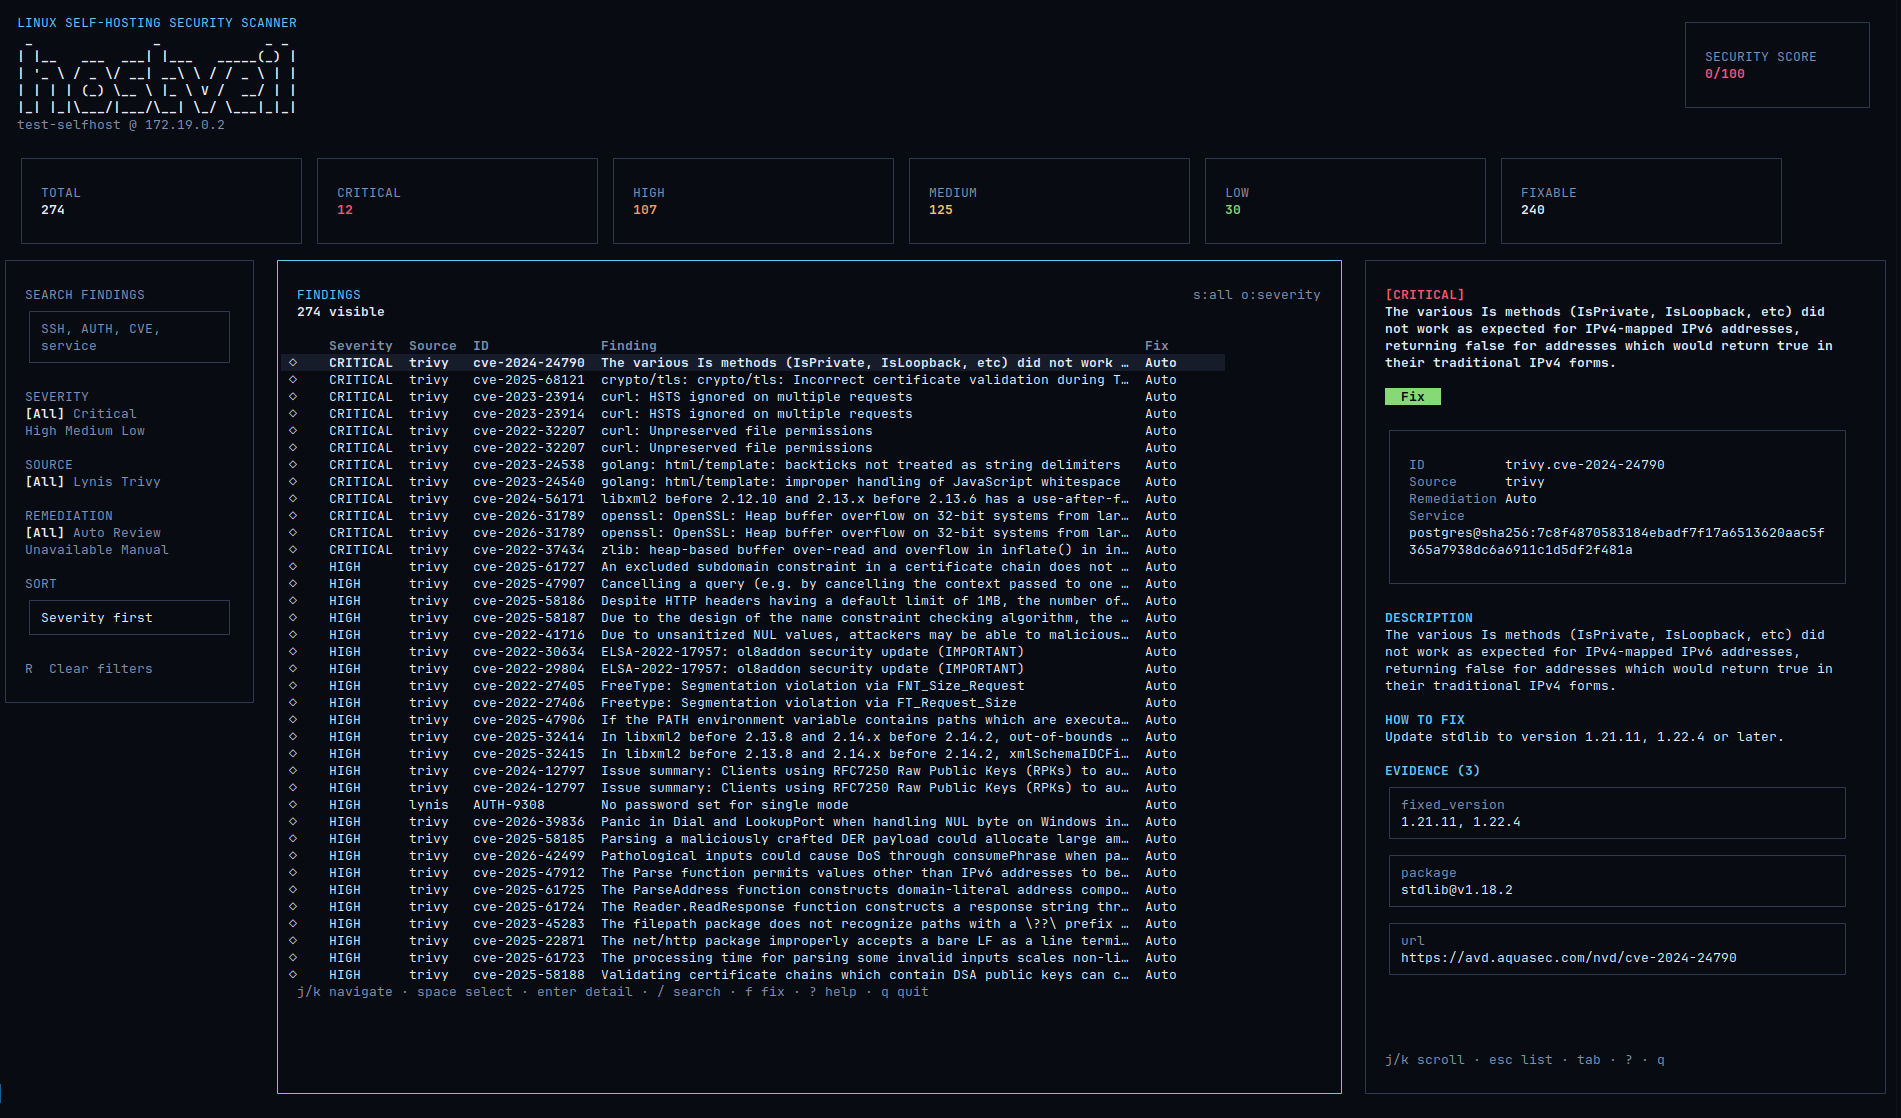
Task: Select diamond marker for cve-2026-42499 row
Action: 293,856
